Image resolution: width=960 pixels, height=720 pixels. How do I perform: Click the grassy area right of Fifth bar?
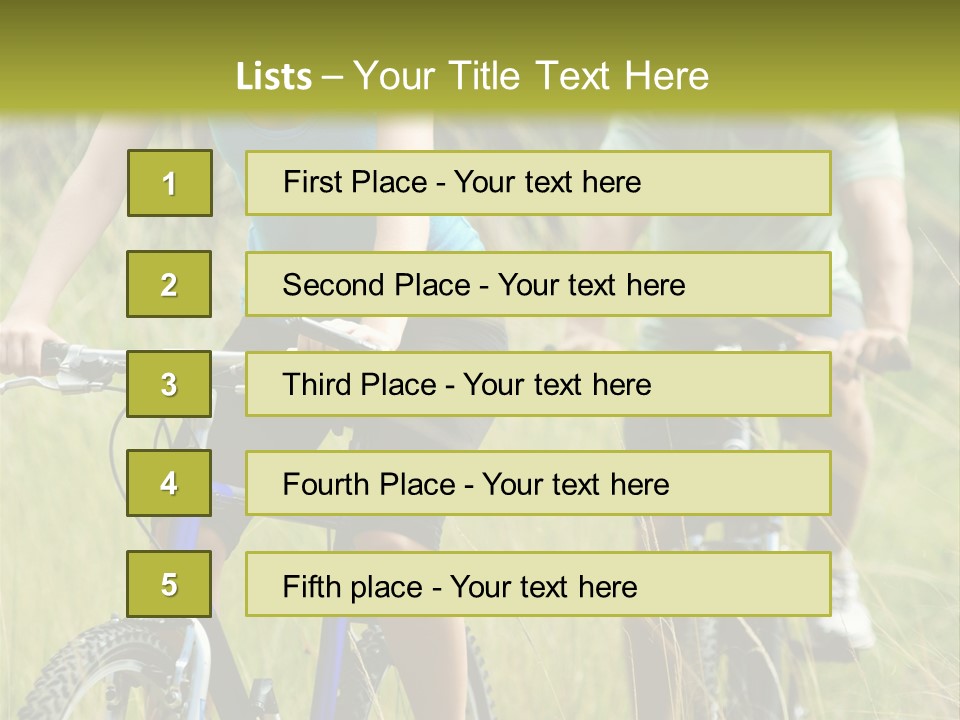point(895,585)
